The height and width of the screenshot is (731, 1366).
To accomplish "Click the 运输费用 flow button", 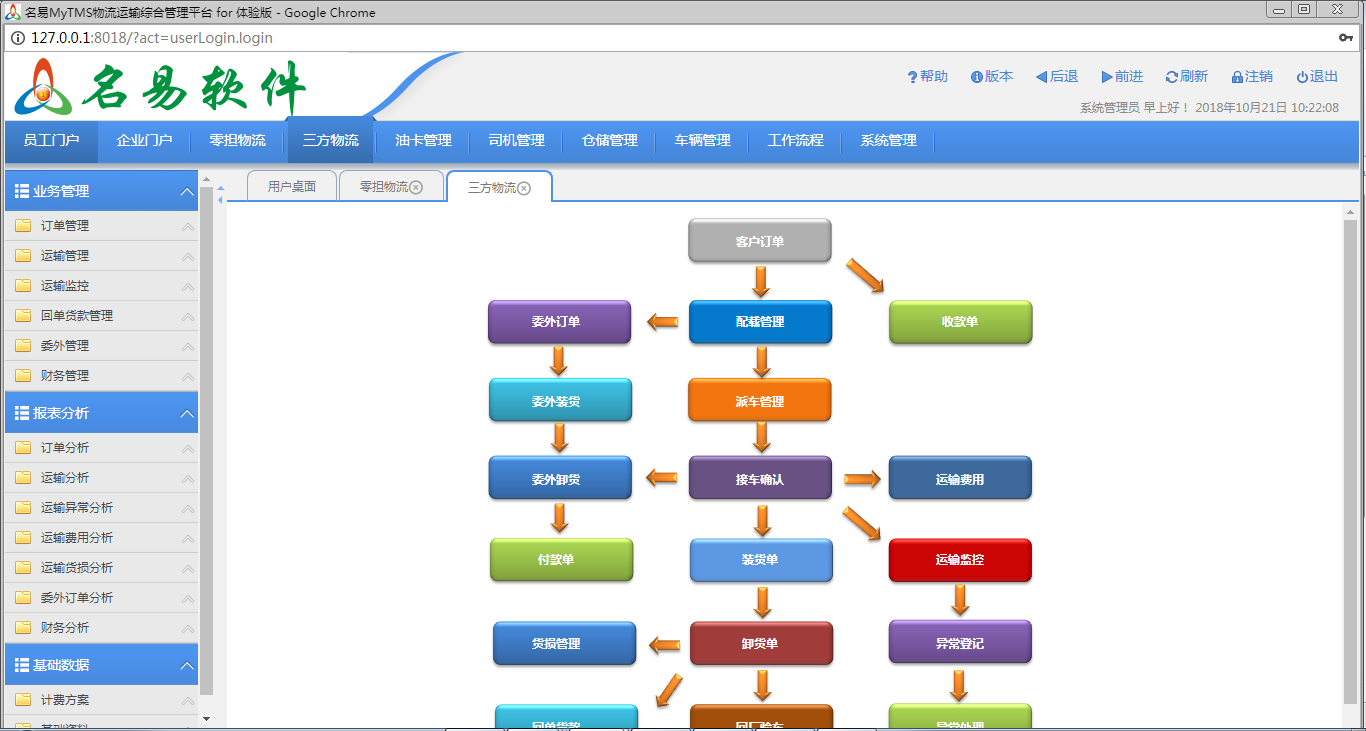I will point(960,479).
